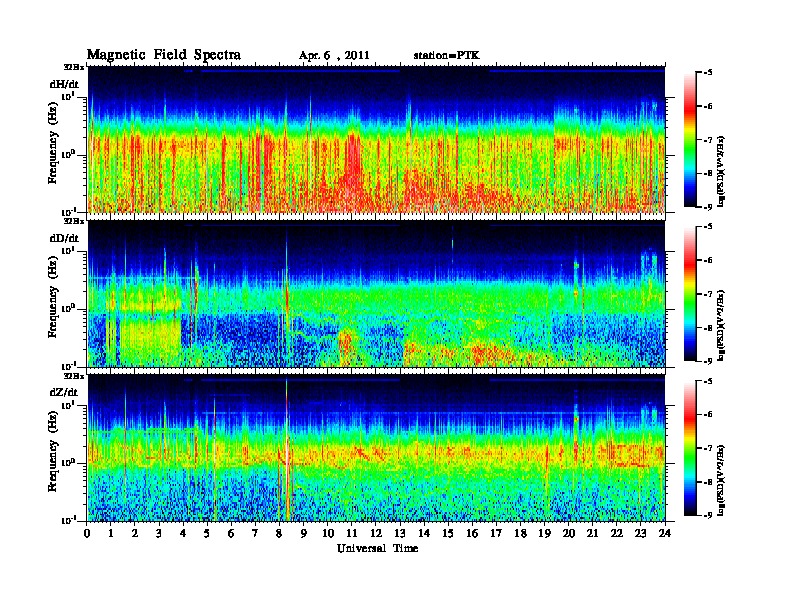
Task: Click the color bar beside the dD/dt panel
Action: click(x=690, y=294)
